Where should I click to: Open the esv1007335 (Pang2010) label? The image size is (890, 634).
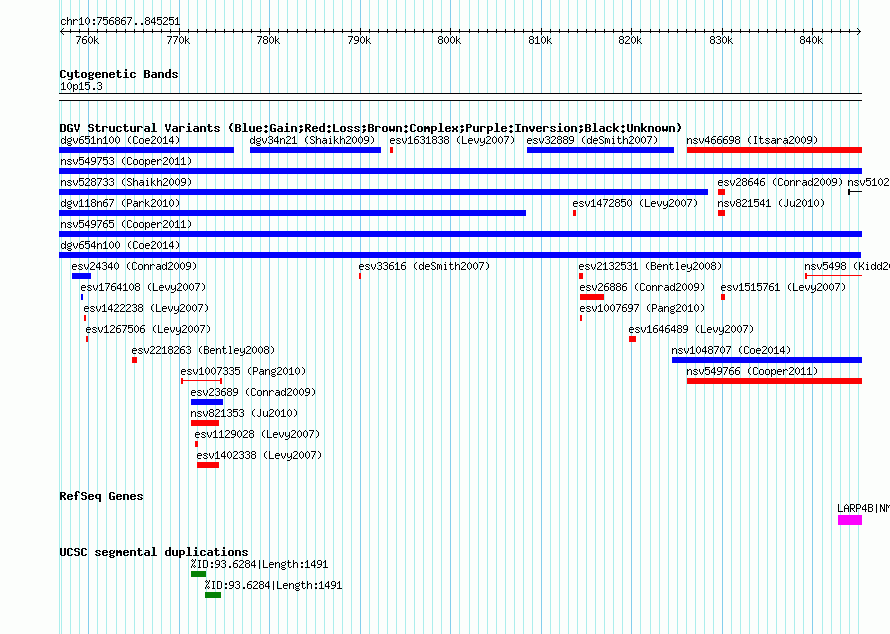coord(243,371)
